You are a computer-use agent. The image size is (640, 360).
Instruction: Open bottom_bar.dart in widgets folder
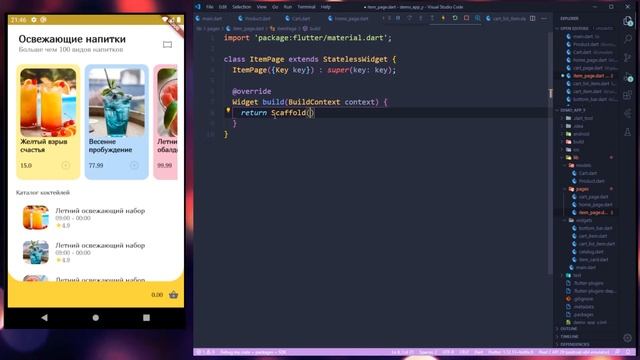pyautogui.click(x=593, y=228)
